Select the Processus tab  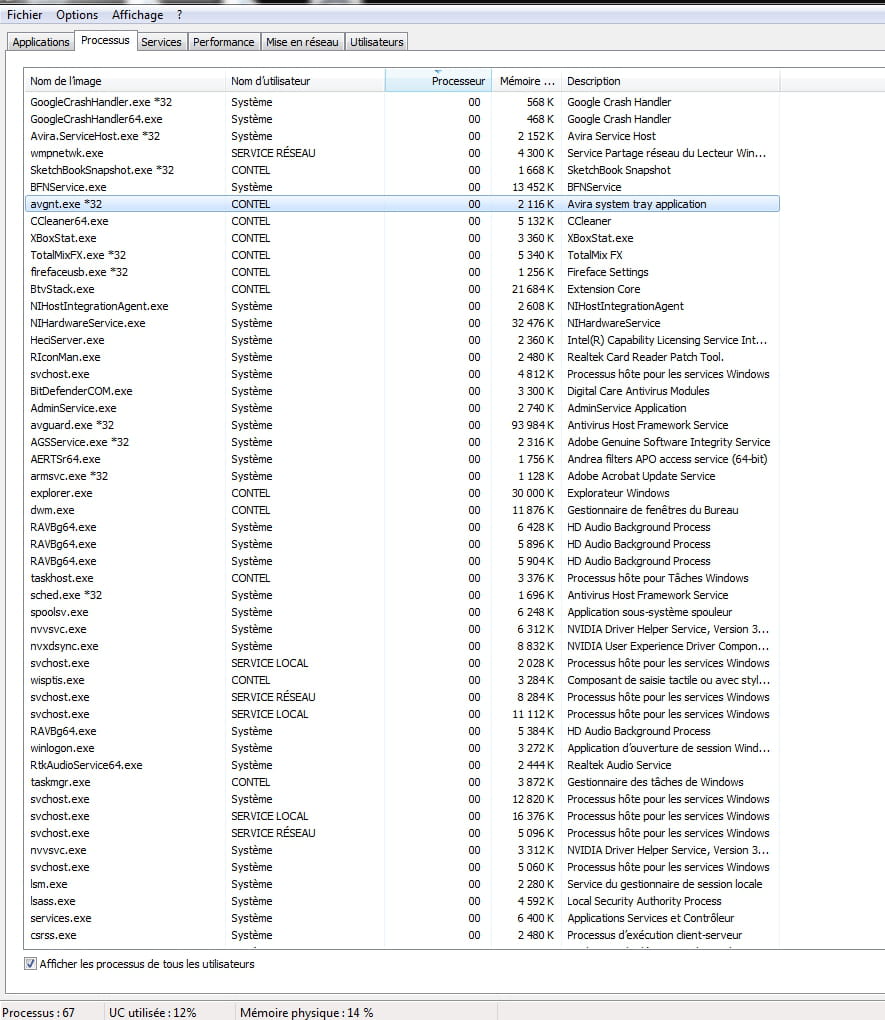point(105,40)
